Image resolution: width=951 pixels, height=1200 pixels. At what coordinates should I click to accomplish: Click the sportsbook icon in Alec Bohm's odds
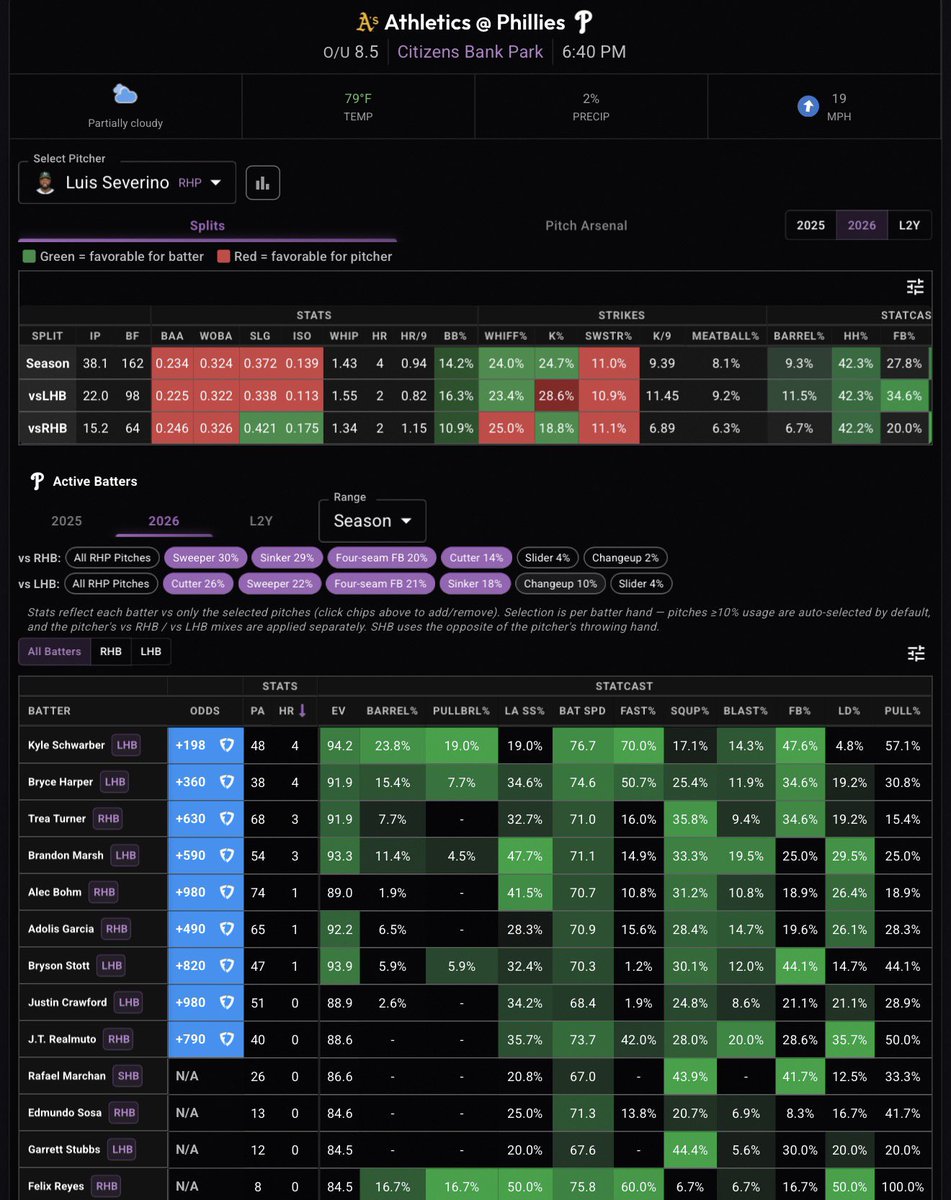[x=226, y=892]
